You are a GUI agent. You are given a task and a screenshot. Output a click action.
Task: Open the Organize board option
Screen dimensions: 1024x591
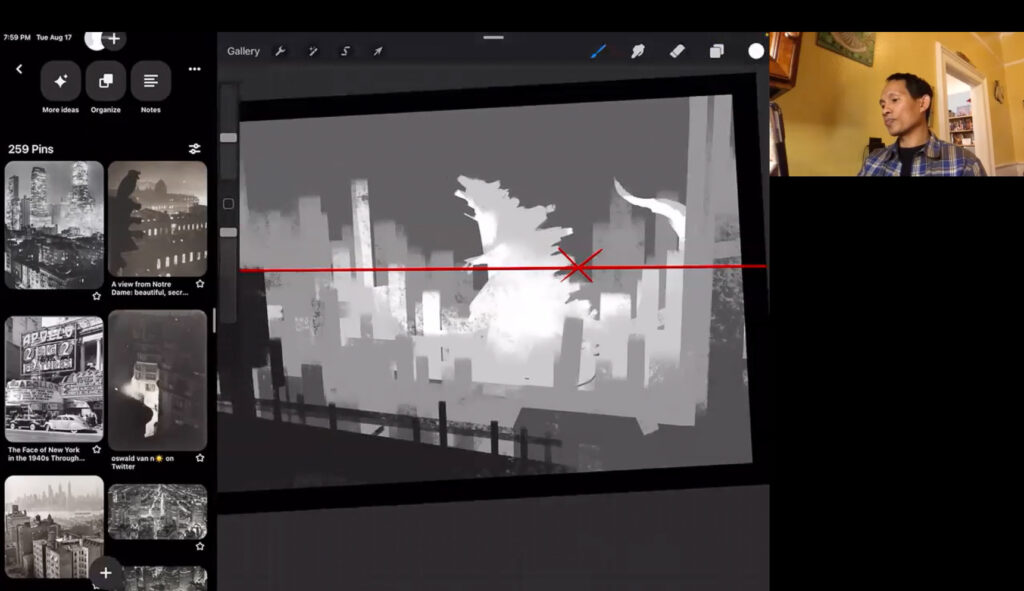click(x=106, y=81)
